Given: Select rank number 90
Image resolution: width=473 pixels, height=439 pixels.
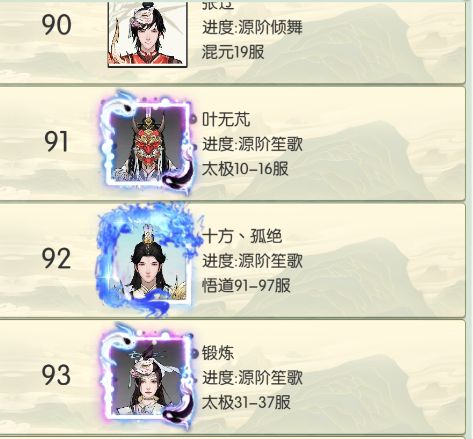Looking at the screenshot, I should click(56, 25).
